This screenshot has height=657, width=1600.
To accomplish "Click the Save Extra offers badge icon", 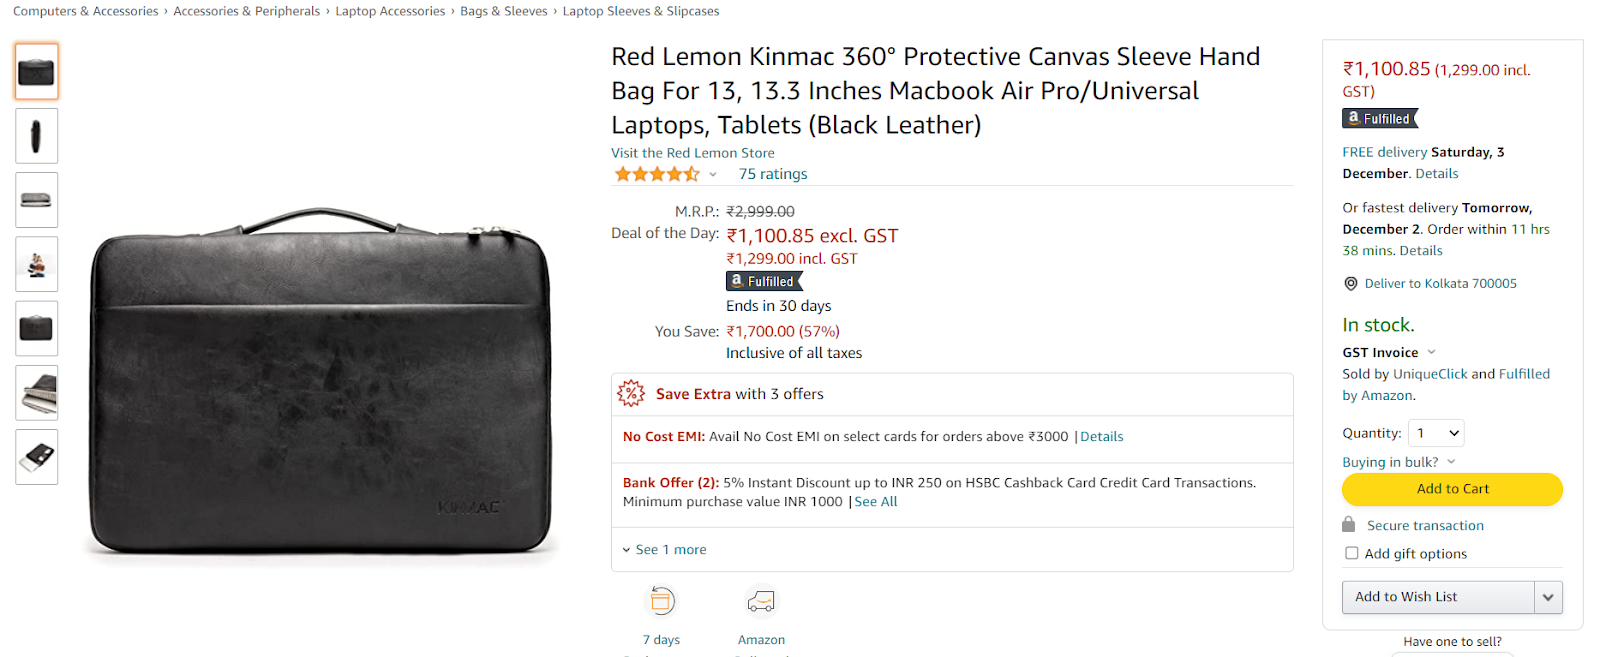I will (x=631, y=393).
